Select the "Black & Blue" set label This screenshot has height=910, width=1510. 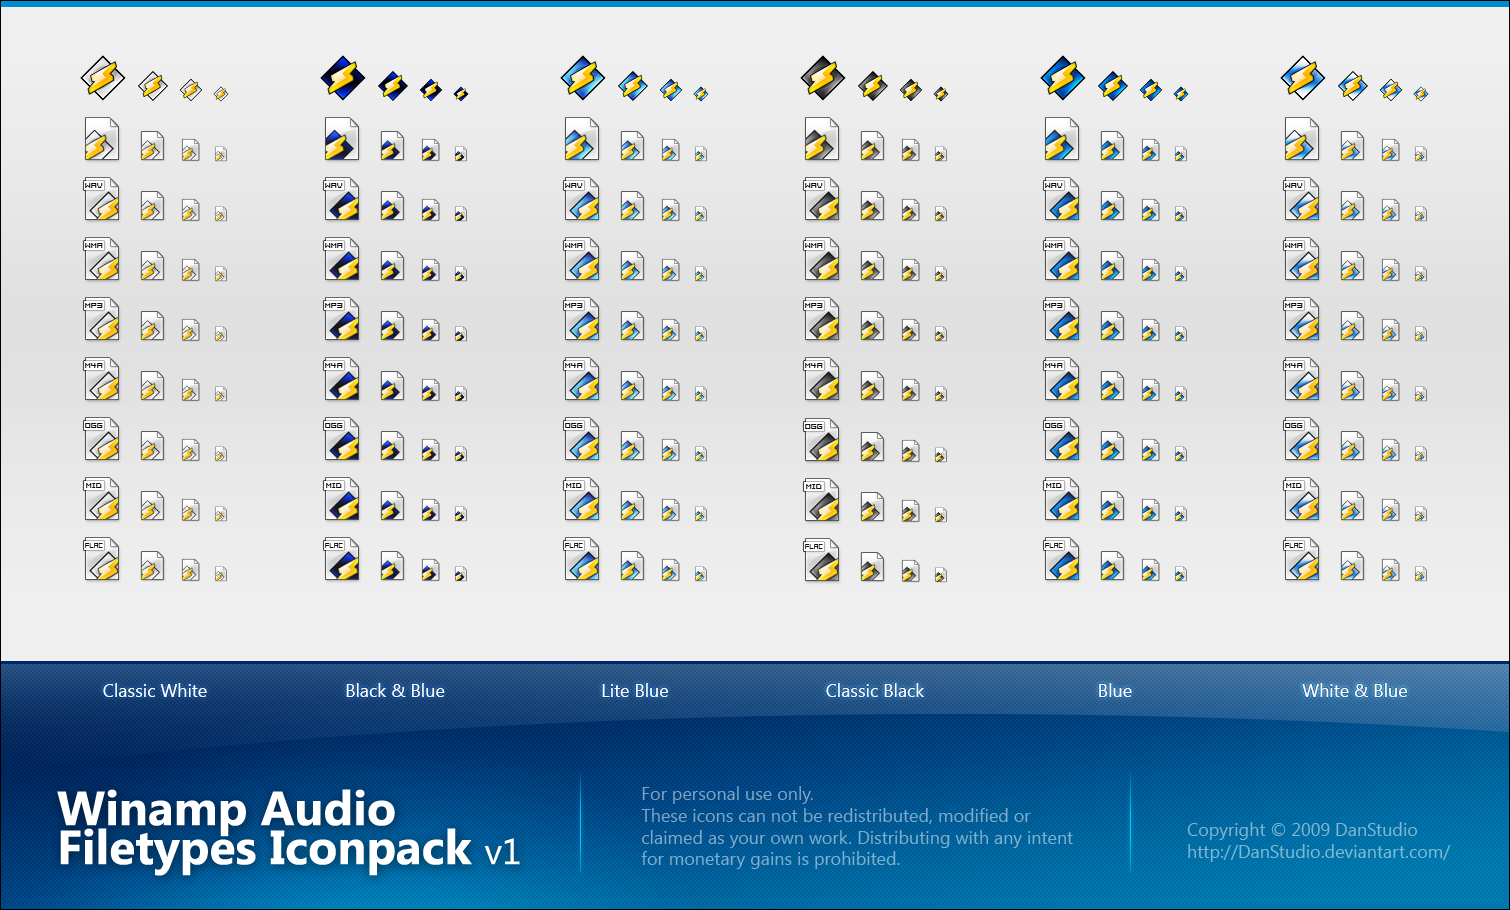pos(395,691)
